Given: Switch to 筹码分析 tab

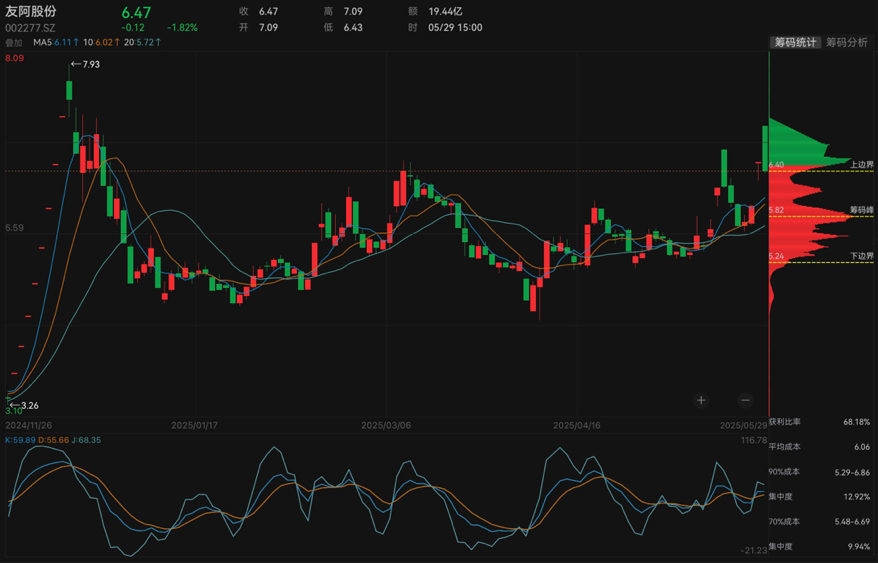Looking at the screenshot, I should click(x=847, y=43).
